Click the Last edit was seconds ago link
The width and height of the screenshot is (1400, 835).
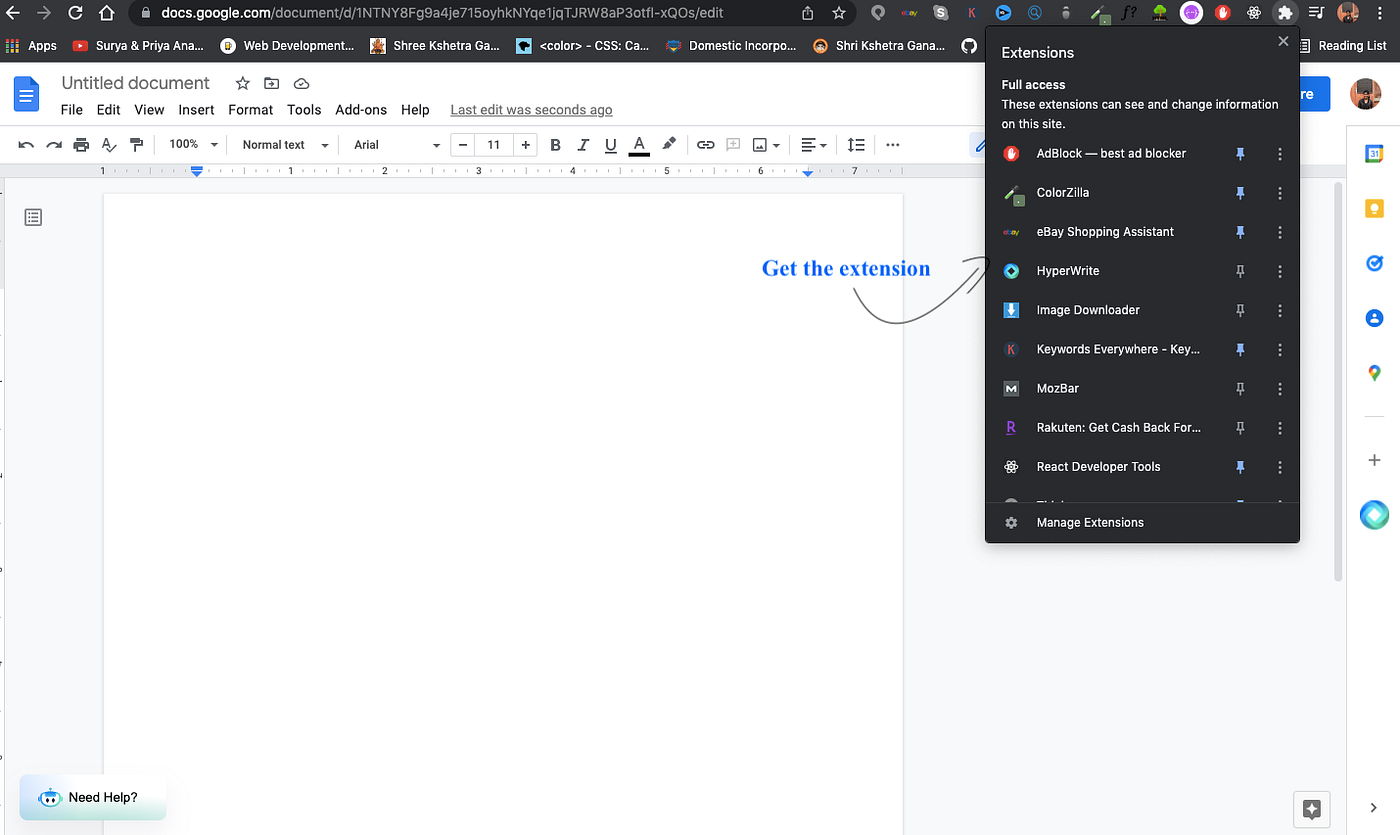coord(531,110)
